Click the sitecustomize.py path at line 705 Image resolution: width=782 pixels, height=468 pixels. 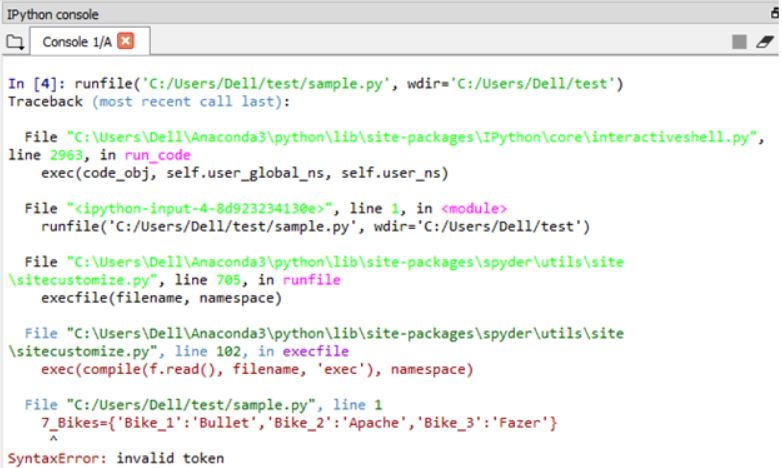tap(316, 271)
